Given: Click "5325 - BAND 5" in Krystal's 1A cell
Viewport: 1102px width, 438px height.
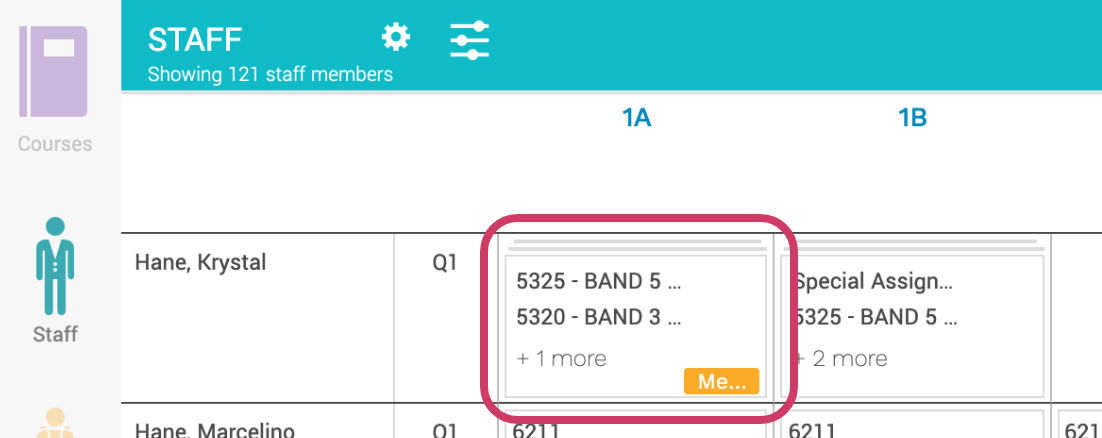Looking at the screenshot, I should tap(598, 282).
